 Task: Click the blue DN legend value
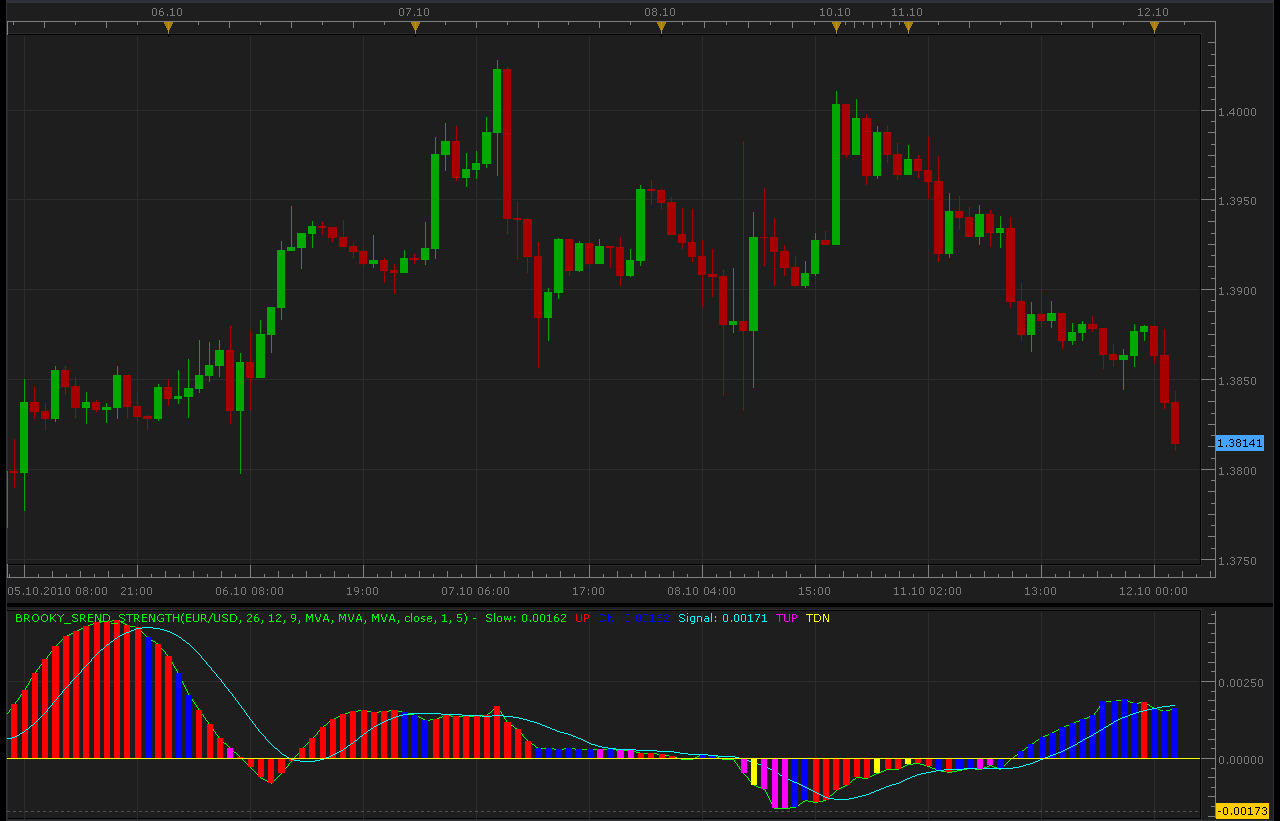(x=634, y=618)
